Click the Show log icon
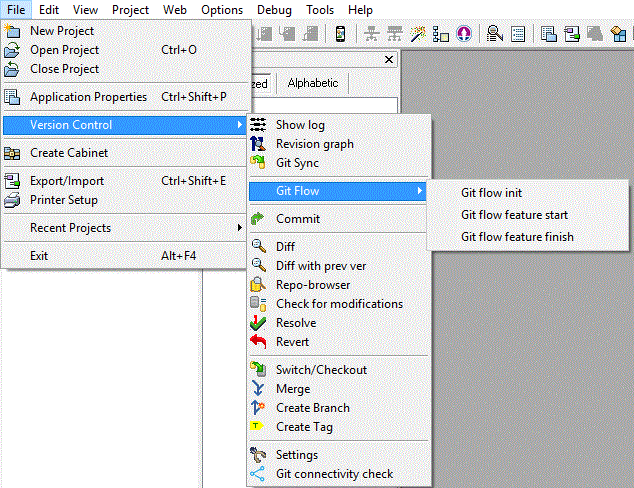Viewport: 634px width, 488px height. pos(258,125)
